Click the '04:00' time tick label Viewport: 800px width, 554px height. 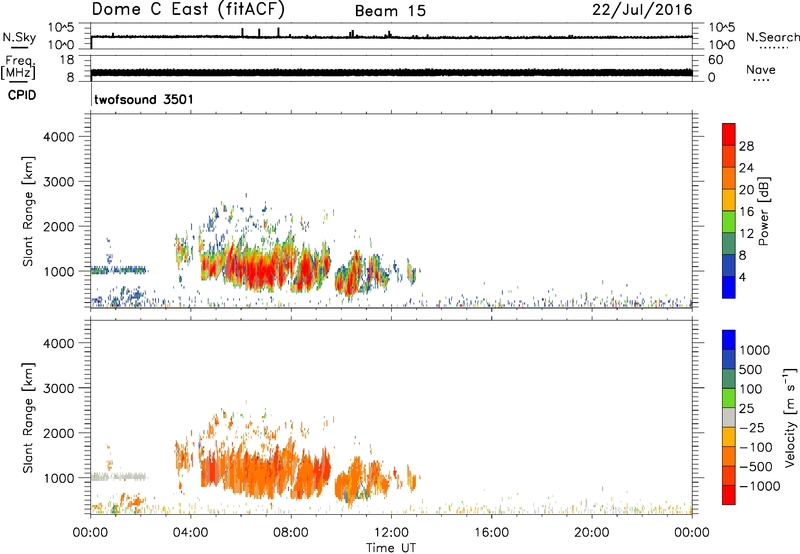(x=190, y=533)
